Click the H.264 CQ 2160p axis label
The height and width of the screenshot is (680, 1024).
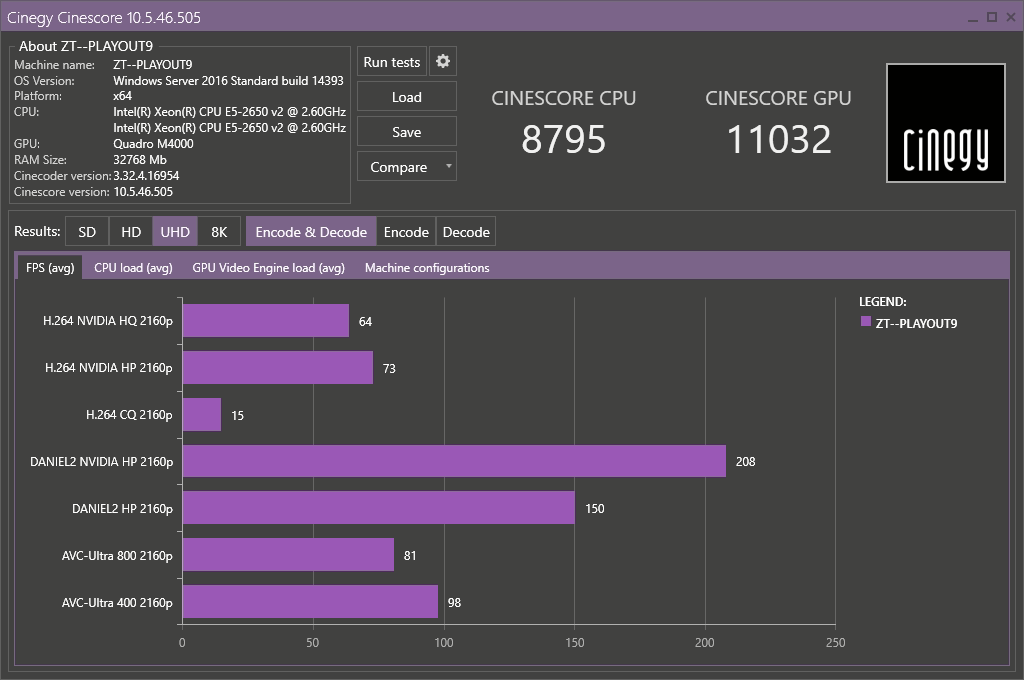(129, 415)
